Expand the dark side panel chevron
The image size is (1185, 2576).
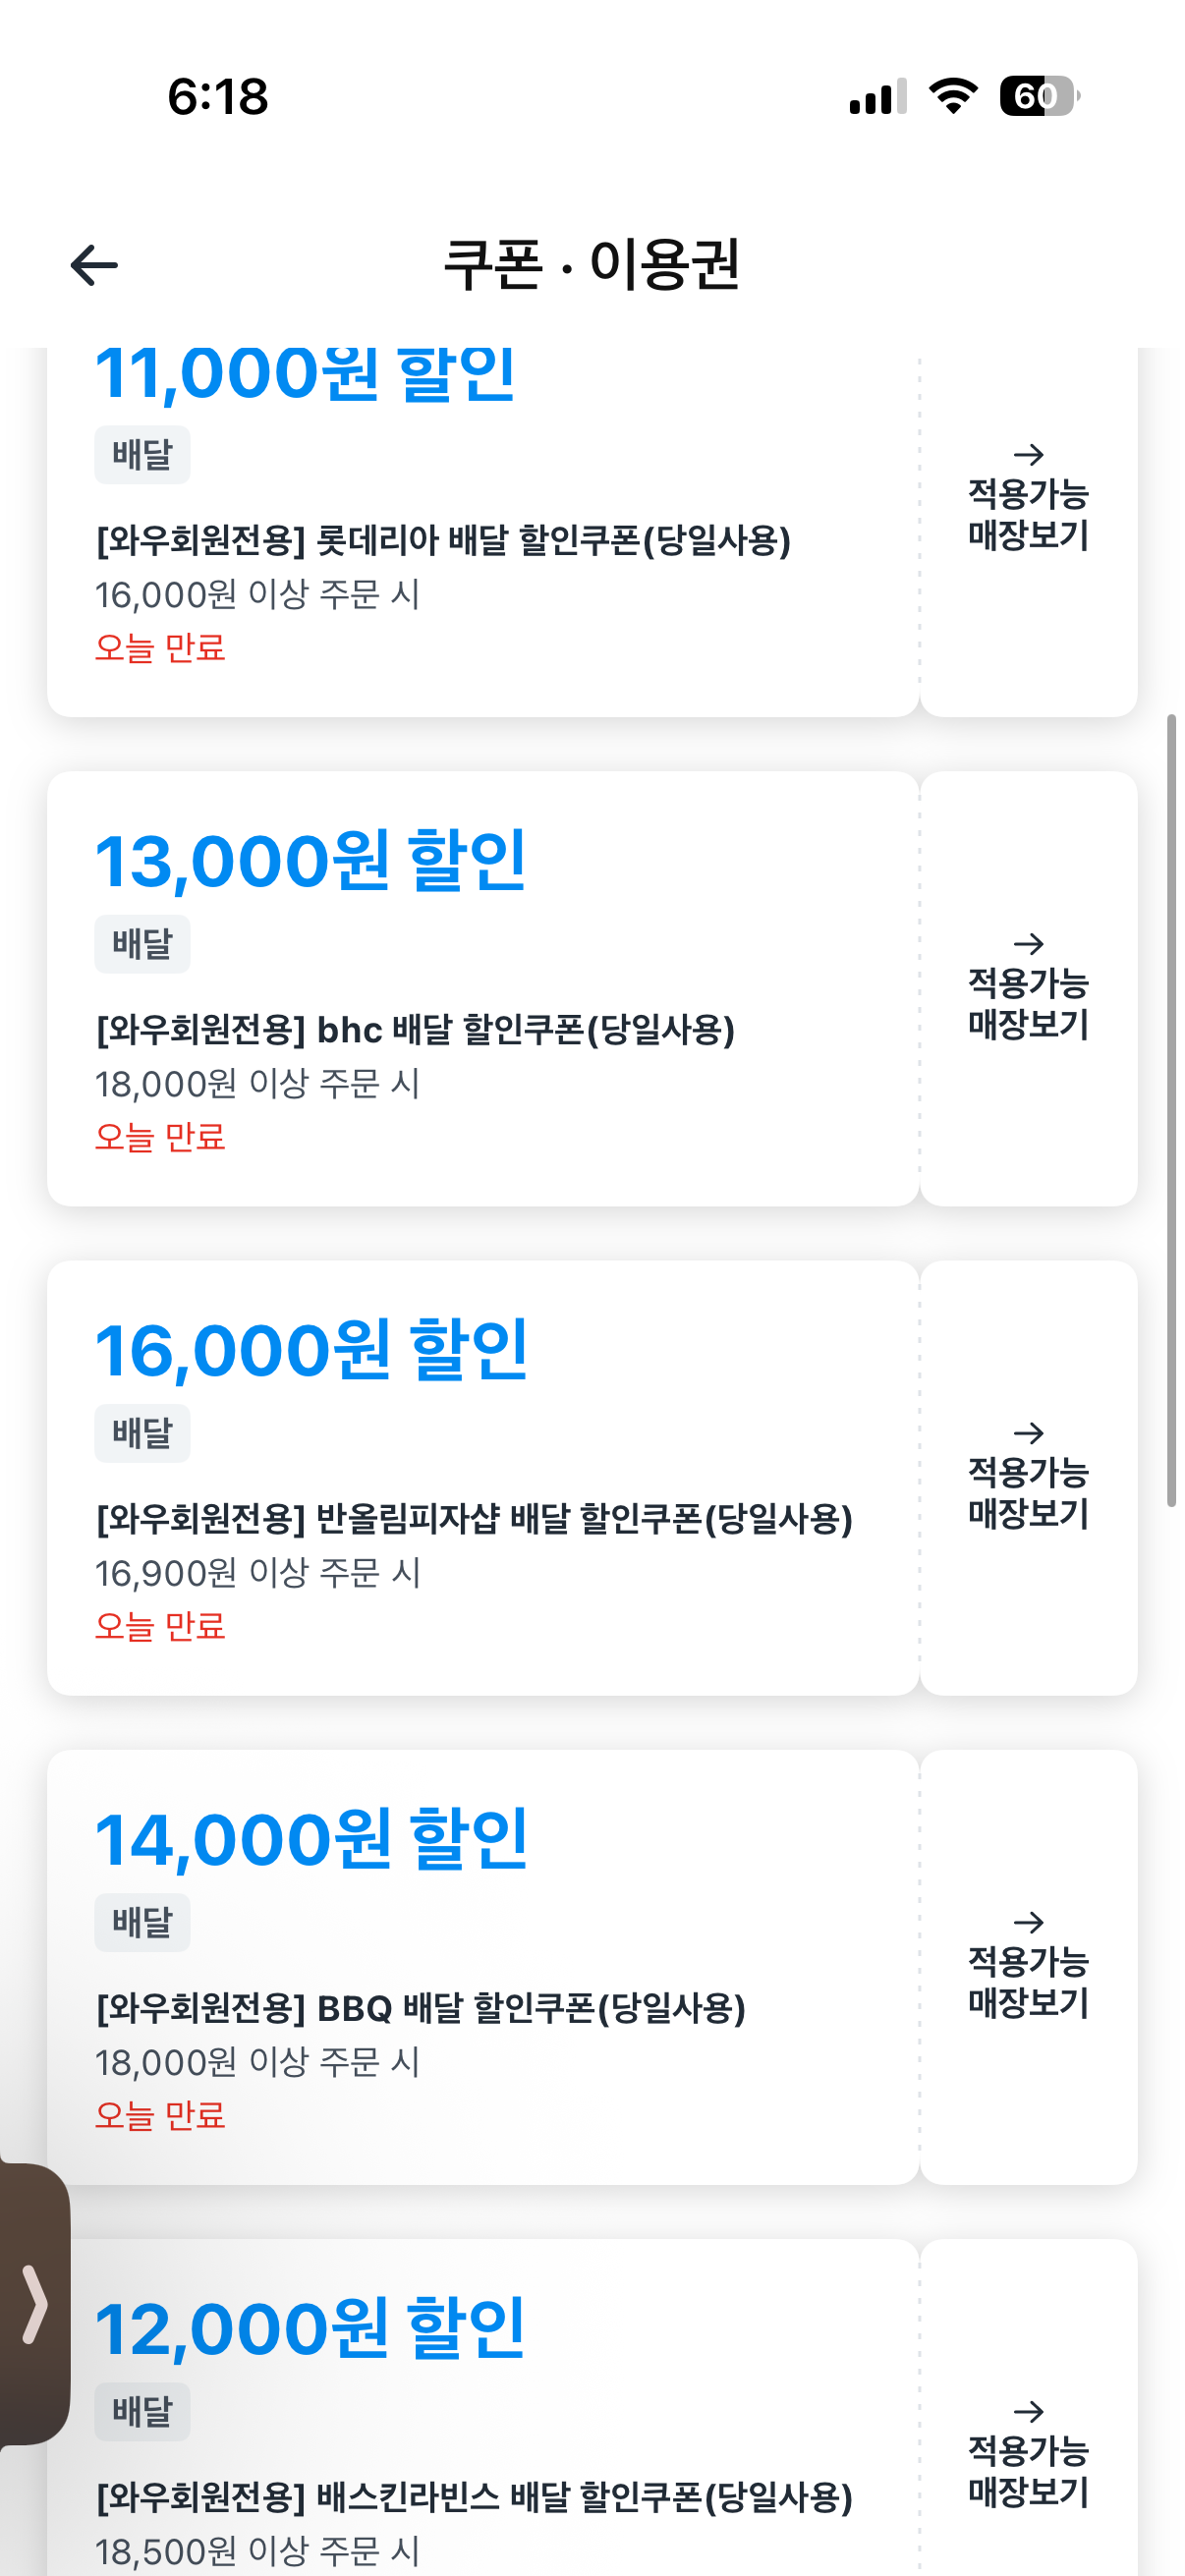34,2305
